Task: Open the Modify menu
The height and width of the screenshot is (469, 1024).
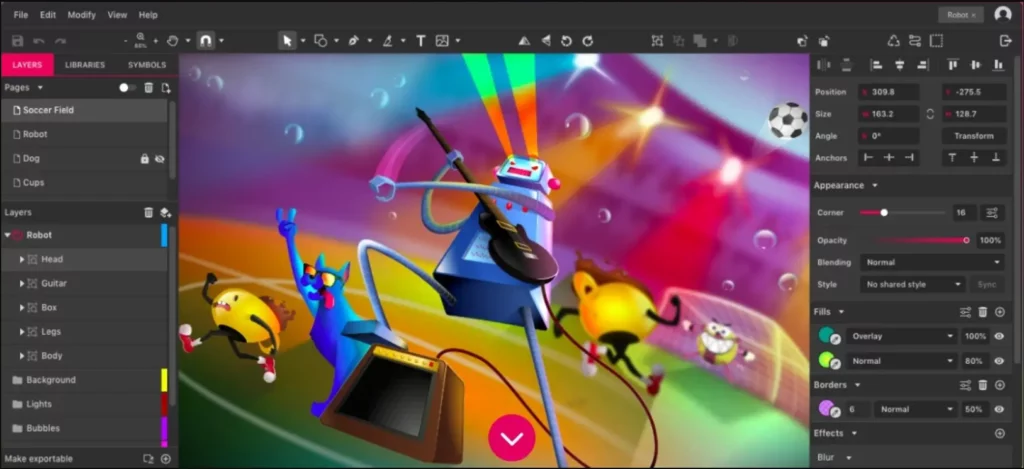Action: 82,14
